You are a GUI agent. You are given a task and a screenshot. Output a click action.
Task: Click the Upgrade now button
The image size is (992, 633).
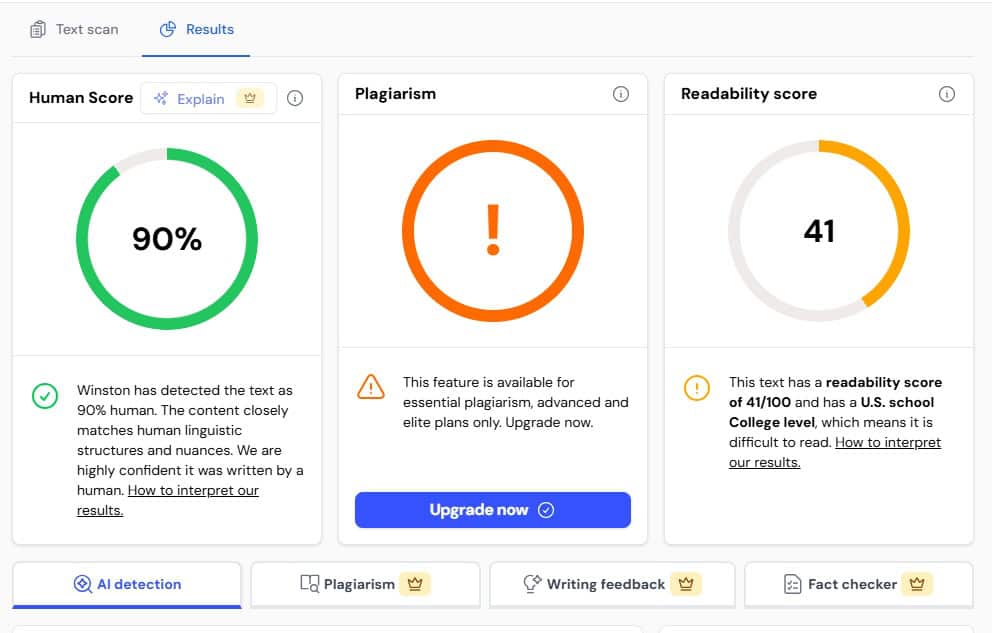492,510
